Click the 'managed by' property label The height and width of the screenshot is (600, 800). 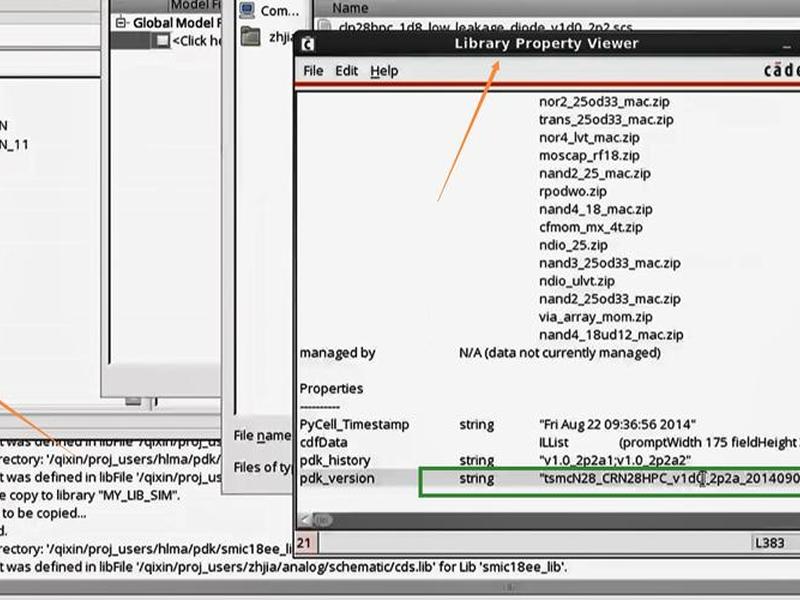pyautogui.click(x=338, y=353)
